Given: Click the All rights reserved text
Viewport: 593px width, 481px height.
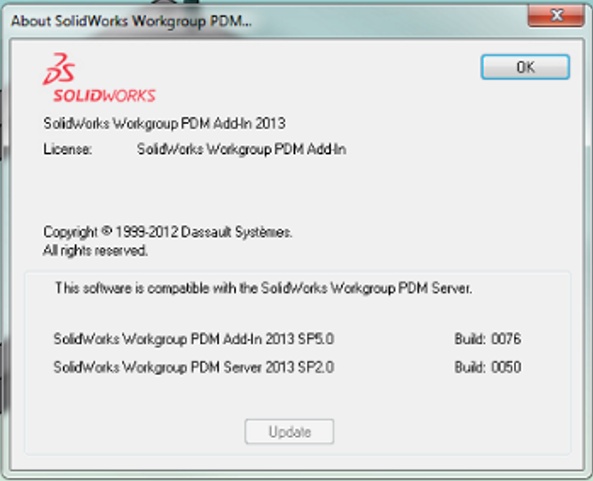Looking at the screenshot, I should point(95,250).
